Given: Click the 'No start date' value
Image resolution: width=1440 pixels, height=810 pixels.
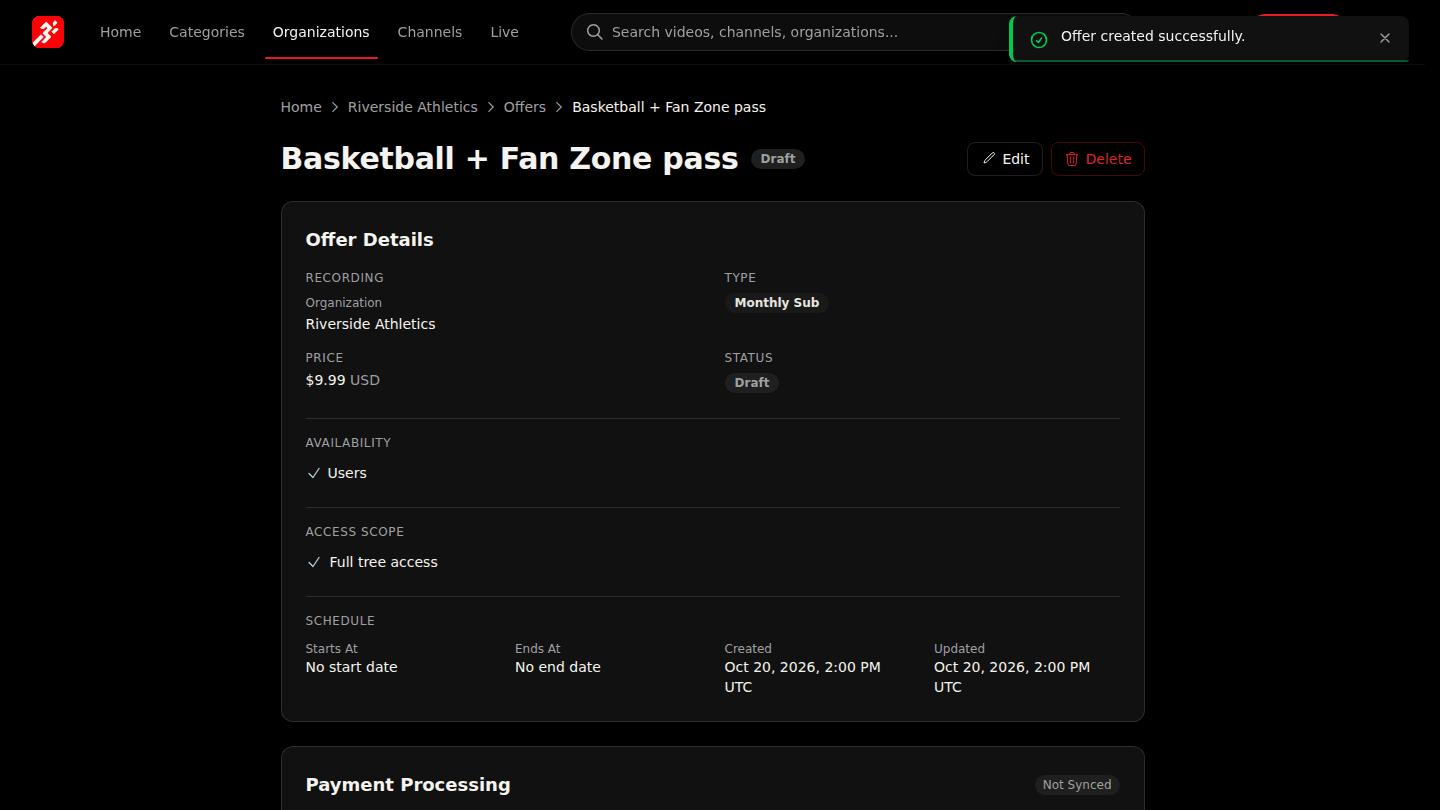Looking at the screenshot, I should click(352, 667).
